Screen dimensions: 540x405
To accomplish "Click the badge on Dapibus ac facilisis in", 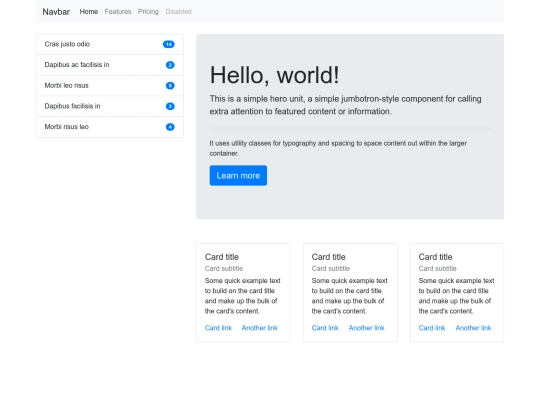I will pos(170,65).
